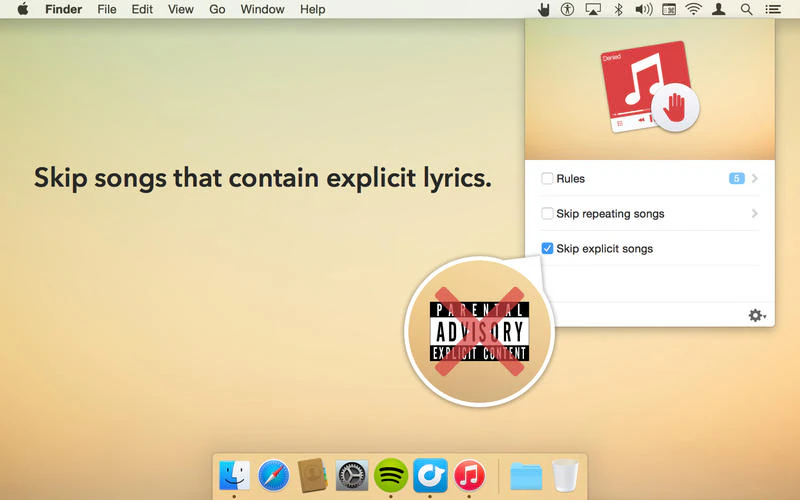Open the AirPlay display menu
The width and height of the screenshot is (800, 500).
pos(593,9)
